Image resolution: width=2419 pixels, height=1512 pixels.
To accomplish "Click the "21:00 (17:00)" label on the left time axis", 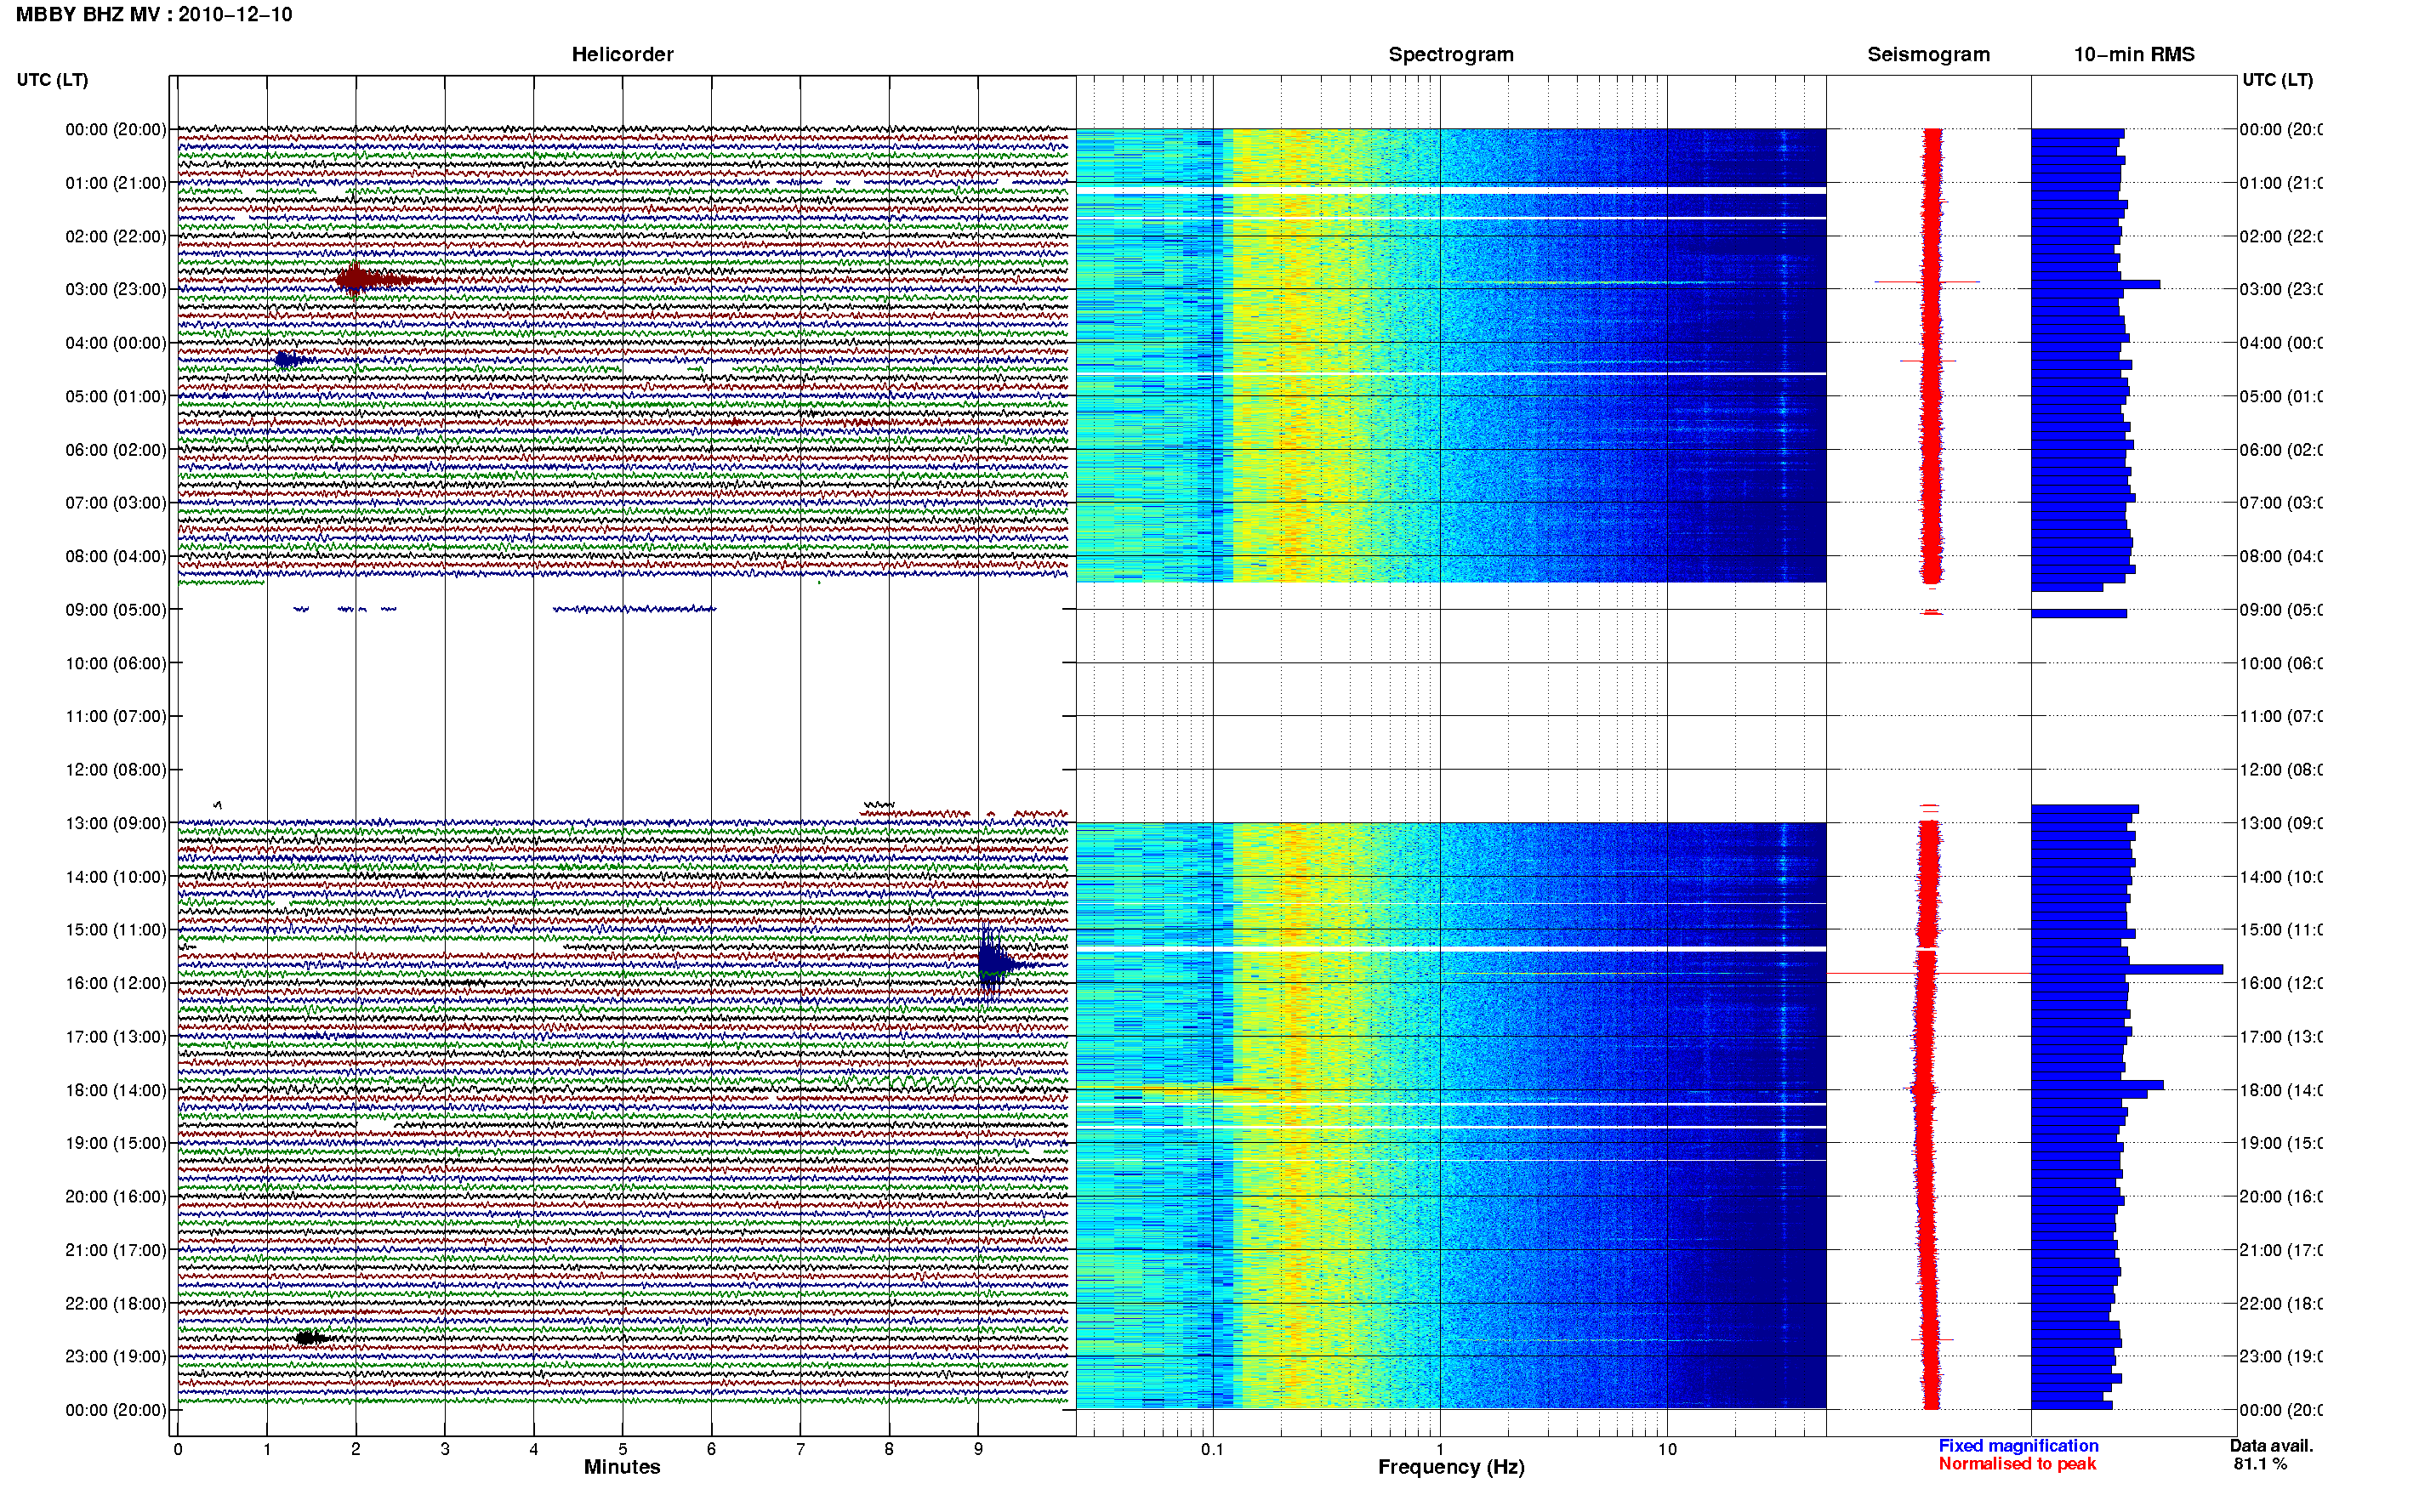I will pyautogui.click(x=116, y=1250).
